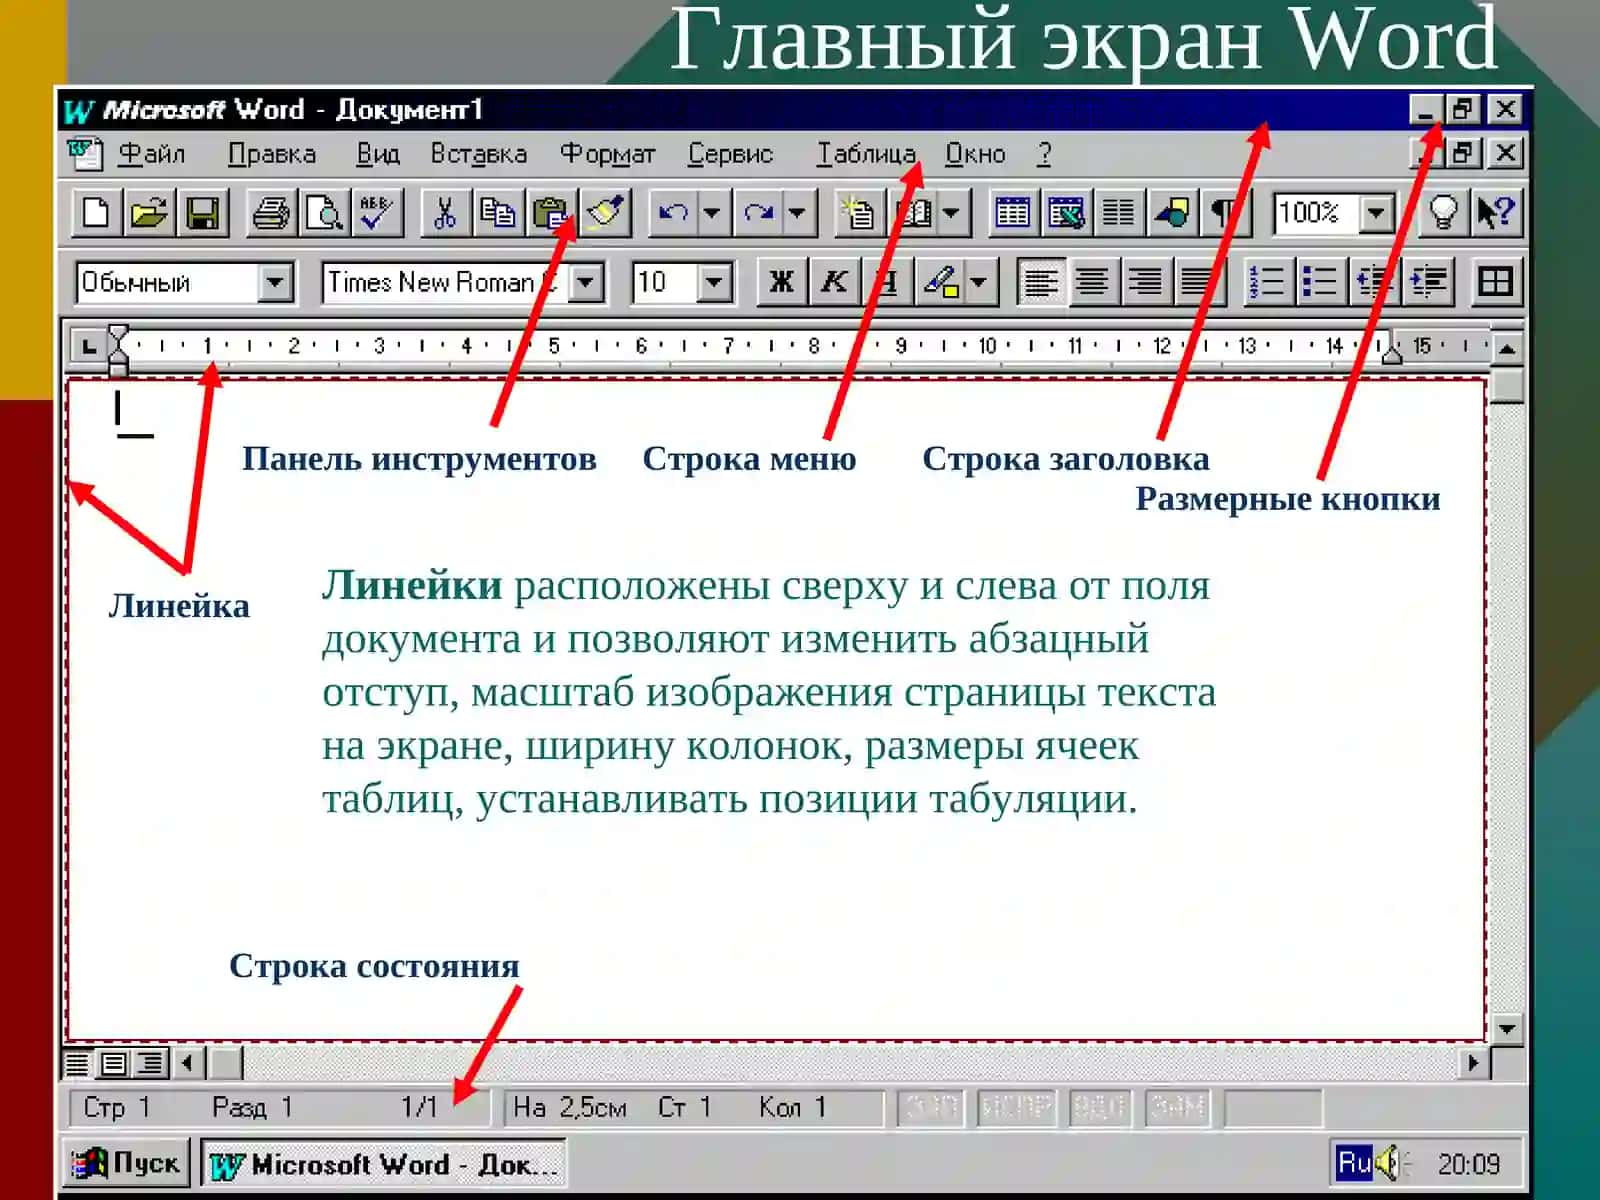
Task: Open the highlight color dropdown arrow
Action: pyautogui.click(x=979, y=282)
